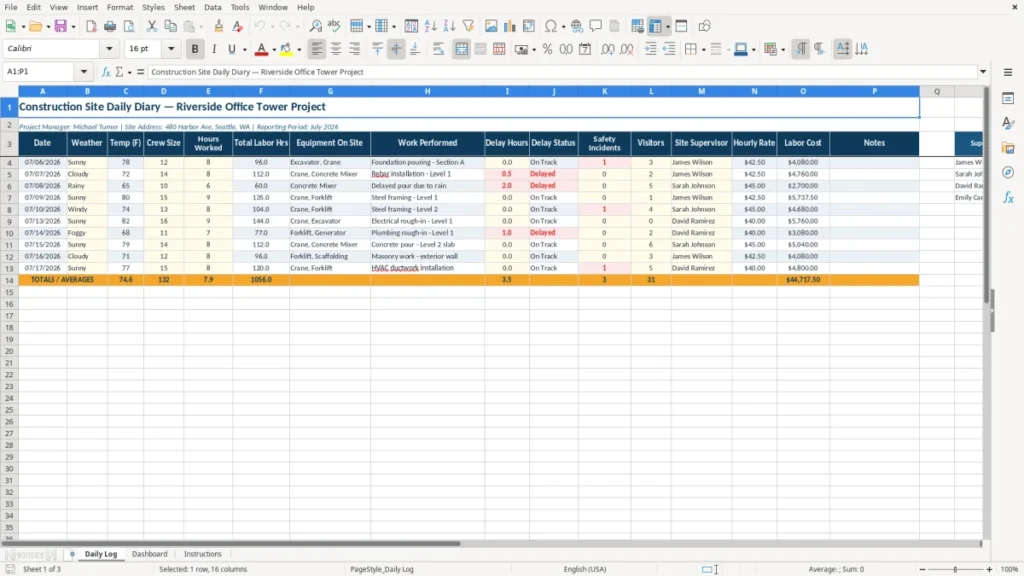This screenshot has width=1024, height=576.
Task: Toggle Merge and Center Cells
Action: click(461, 49)
